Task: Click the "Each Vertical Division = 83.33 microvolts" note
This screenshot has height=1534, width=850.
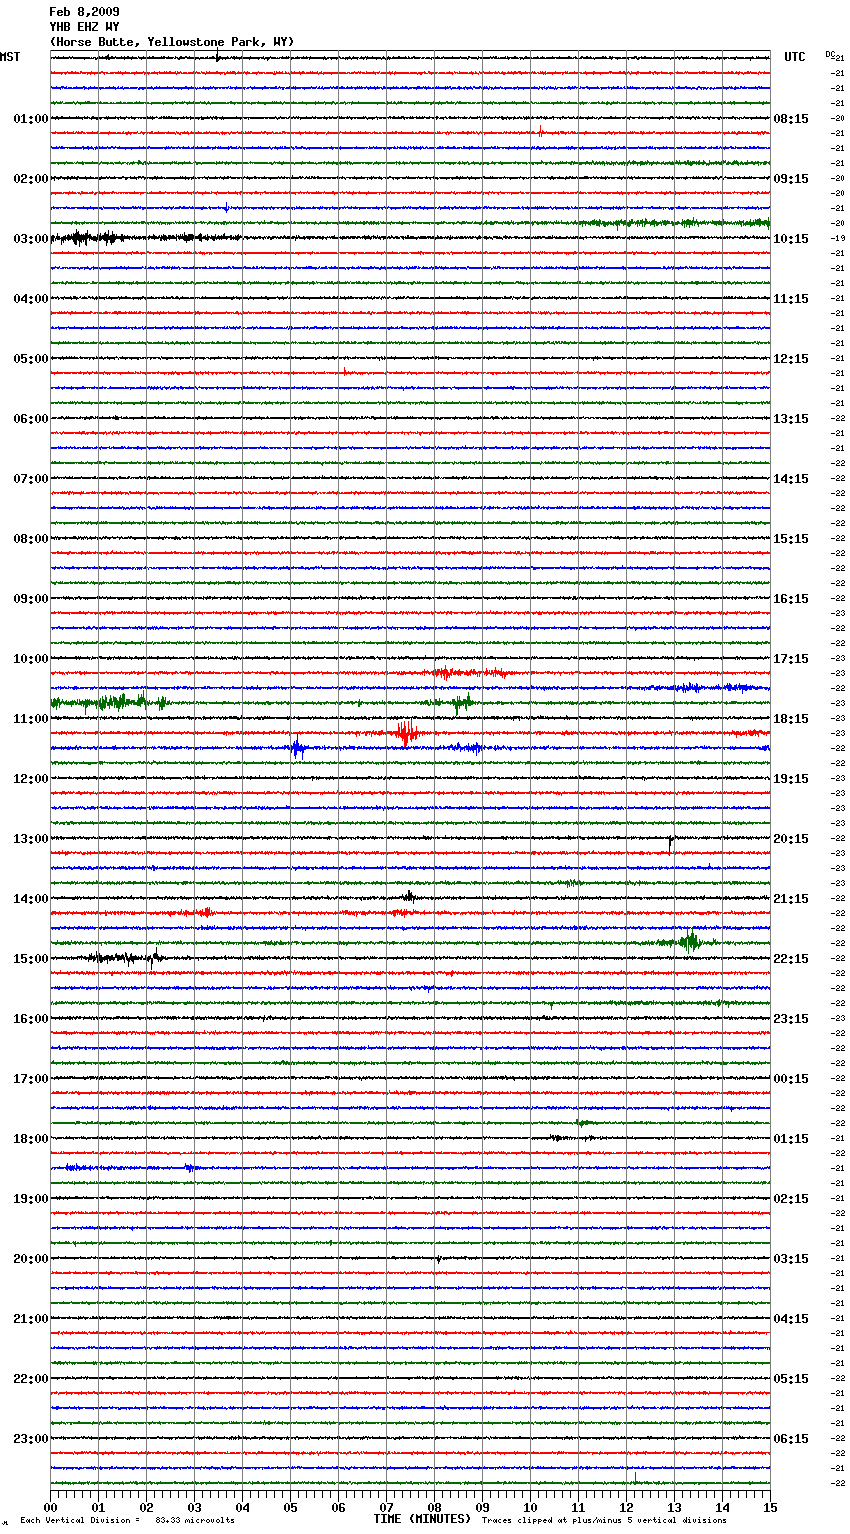Action: [127, 1521]
